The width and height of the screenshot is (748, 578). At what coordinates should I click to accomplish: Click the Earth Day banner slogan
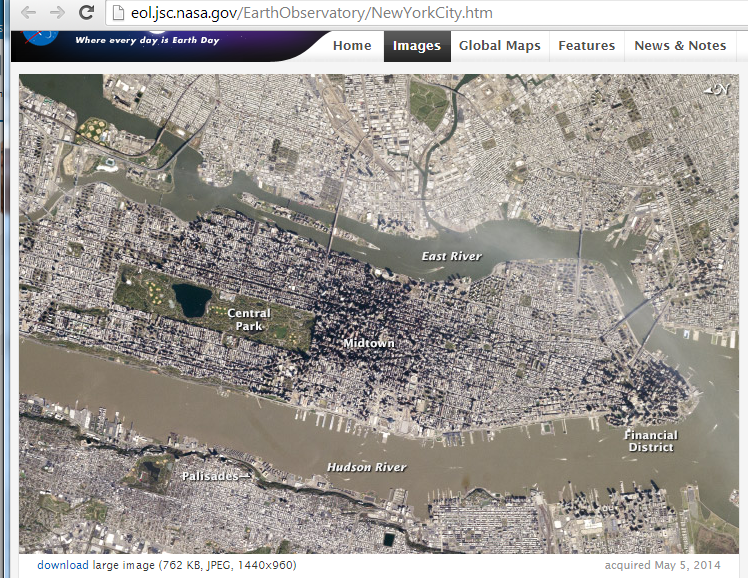(x=147, y=40)
